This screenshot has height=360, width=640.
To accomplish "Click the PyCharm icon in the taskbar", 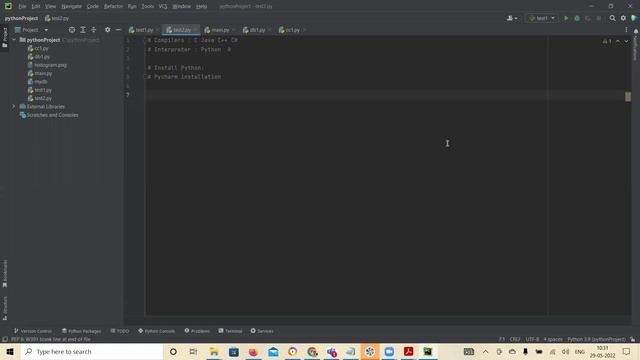I will [x=427, y=351].
